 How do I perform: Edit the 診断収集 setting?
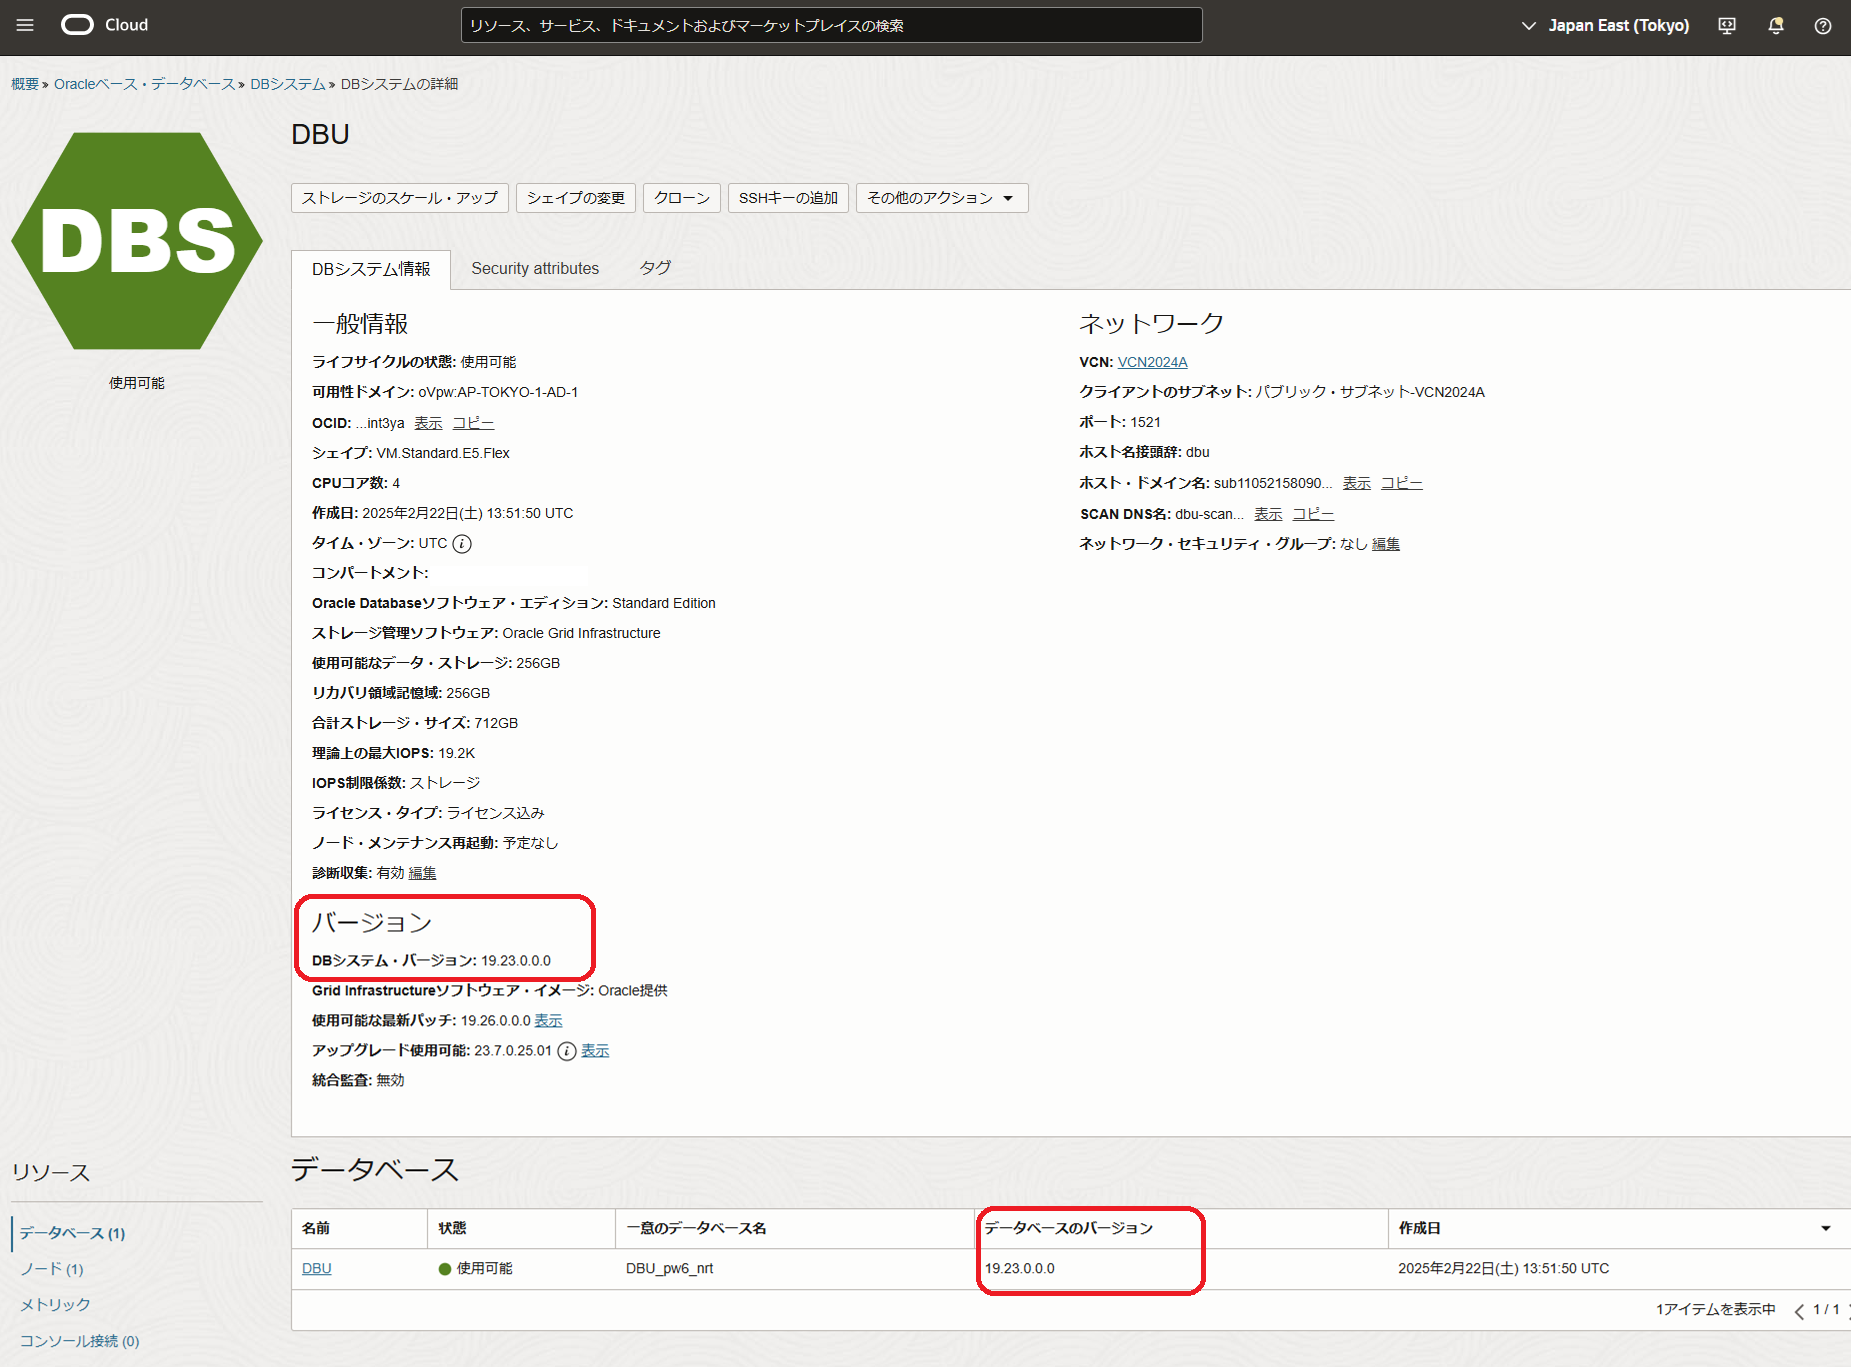(422, 873)
